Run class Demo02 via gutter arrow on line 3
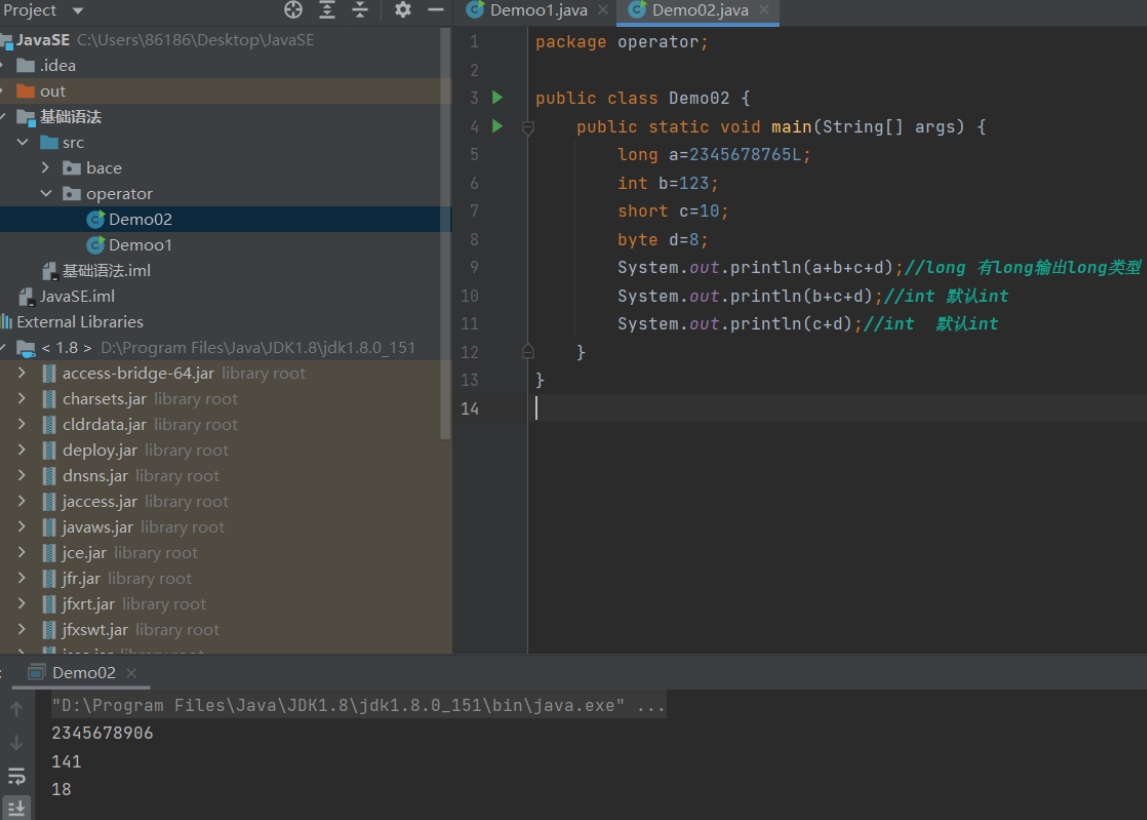 tap(497, 97)
